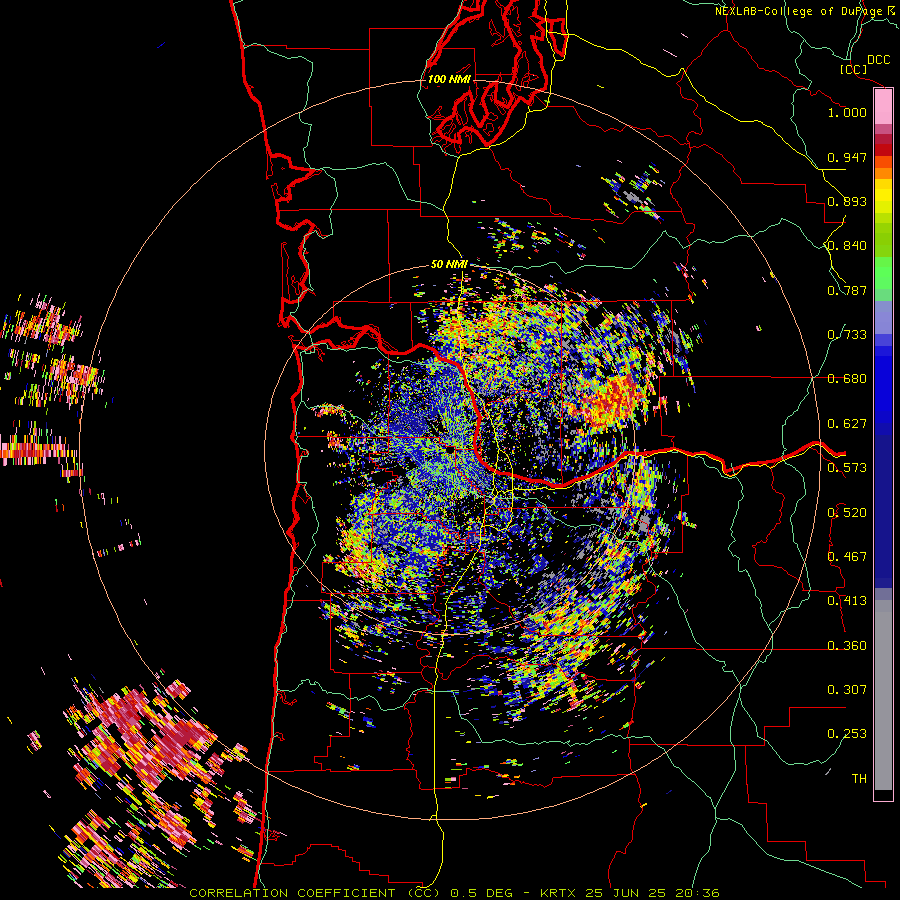Click the 0.360 color scale label
The image size is (900, 900).
[847, 646]
